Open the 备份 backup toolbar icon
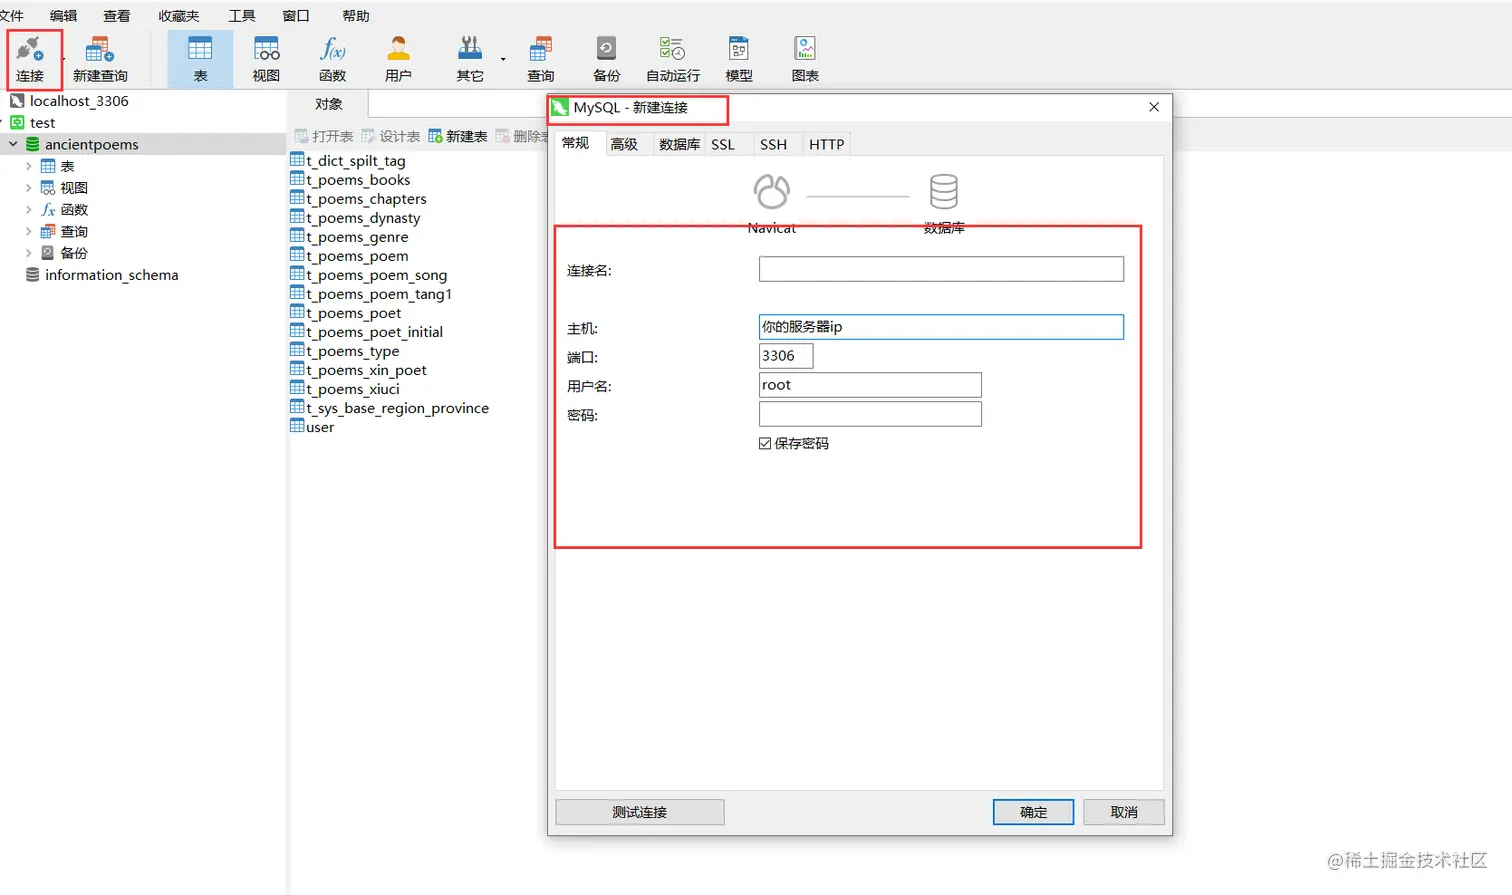This screenshot has height=895, width=1512. [606, 59]
